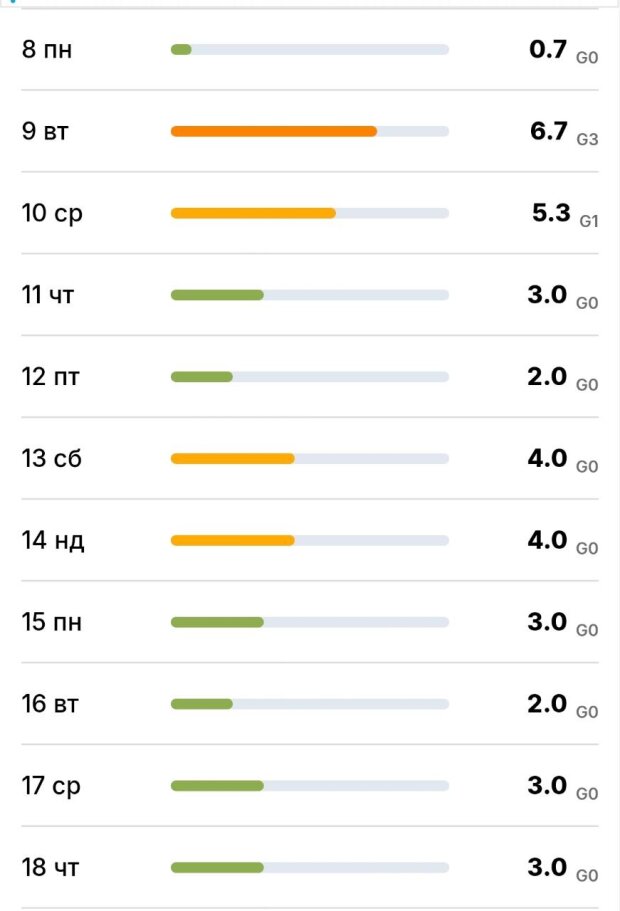Select the 14 нд day label
This screenshot has height=911, width=620.
[x=53, y=541]
